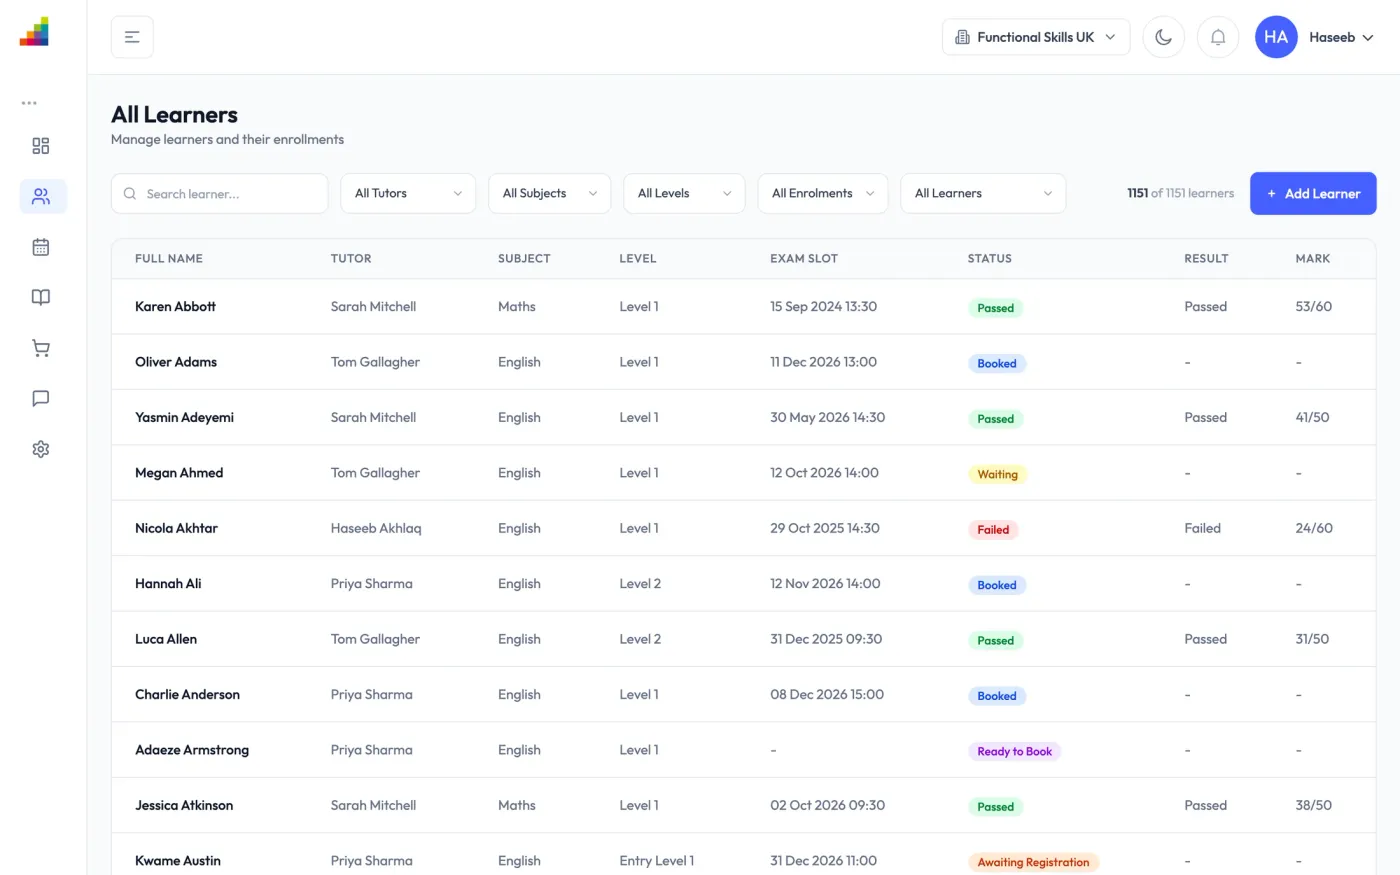Toggle the sidebar collapse menu button
The height and width of the screenshot is (875, 1400).
[x=132, y=37]
